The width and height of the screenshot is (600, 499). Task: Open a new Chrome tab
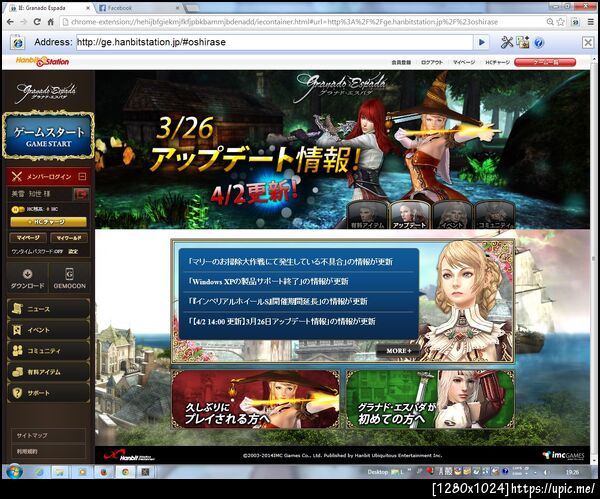point(192,8)
